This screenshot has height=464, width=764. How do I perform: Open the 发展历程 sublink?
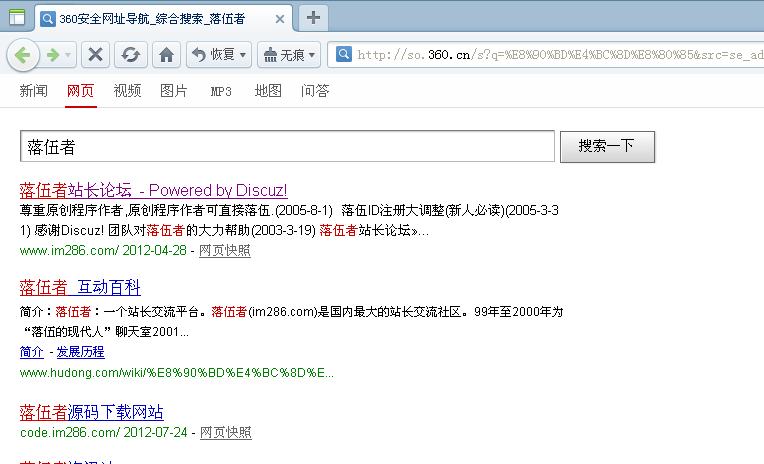pos(80,352)
